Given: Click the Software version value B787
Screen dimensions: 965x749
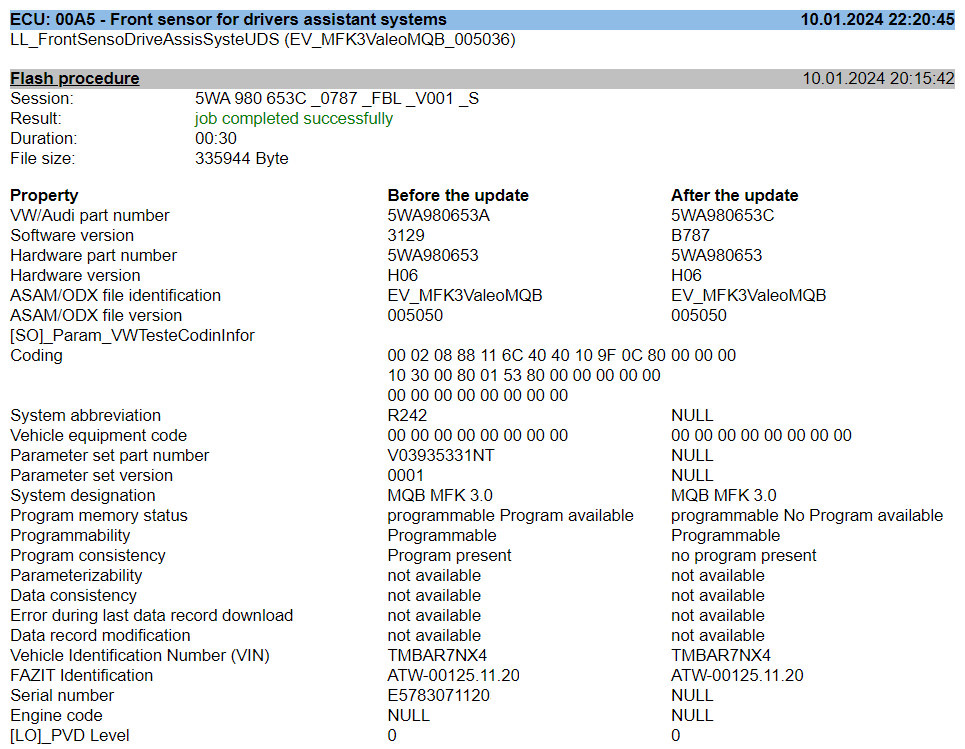Looking at the screenshot, I should (687, 235).
